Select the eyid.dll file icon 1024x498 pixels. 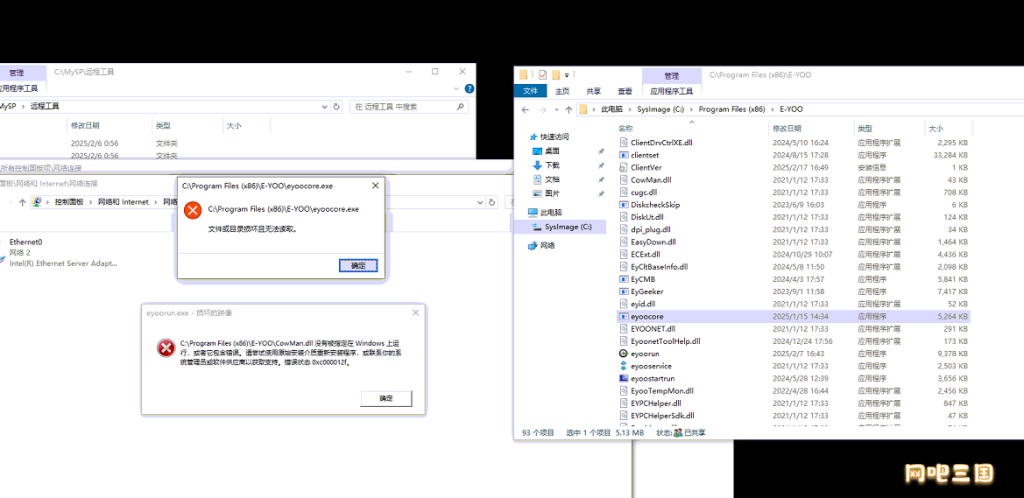pos(623,303)
